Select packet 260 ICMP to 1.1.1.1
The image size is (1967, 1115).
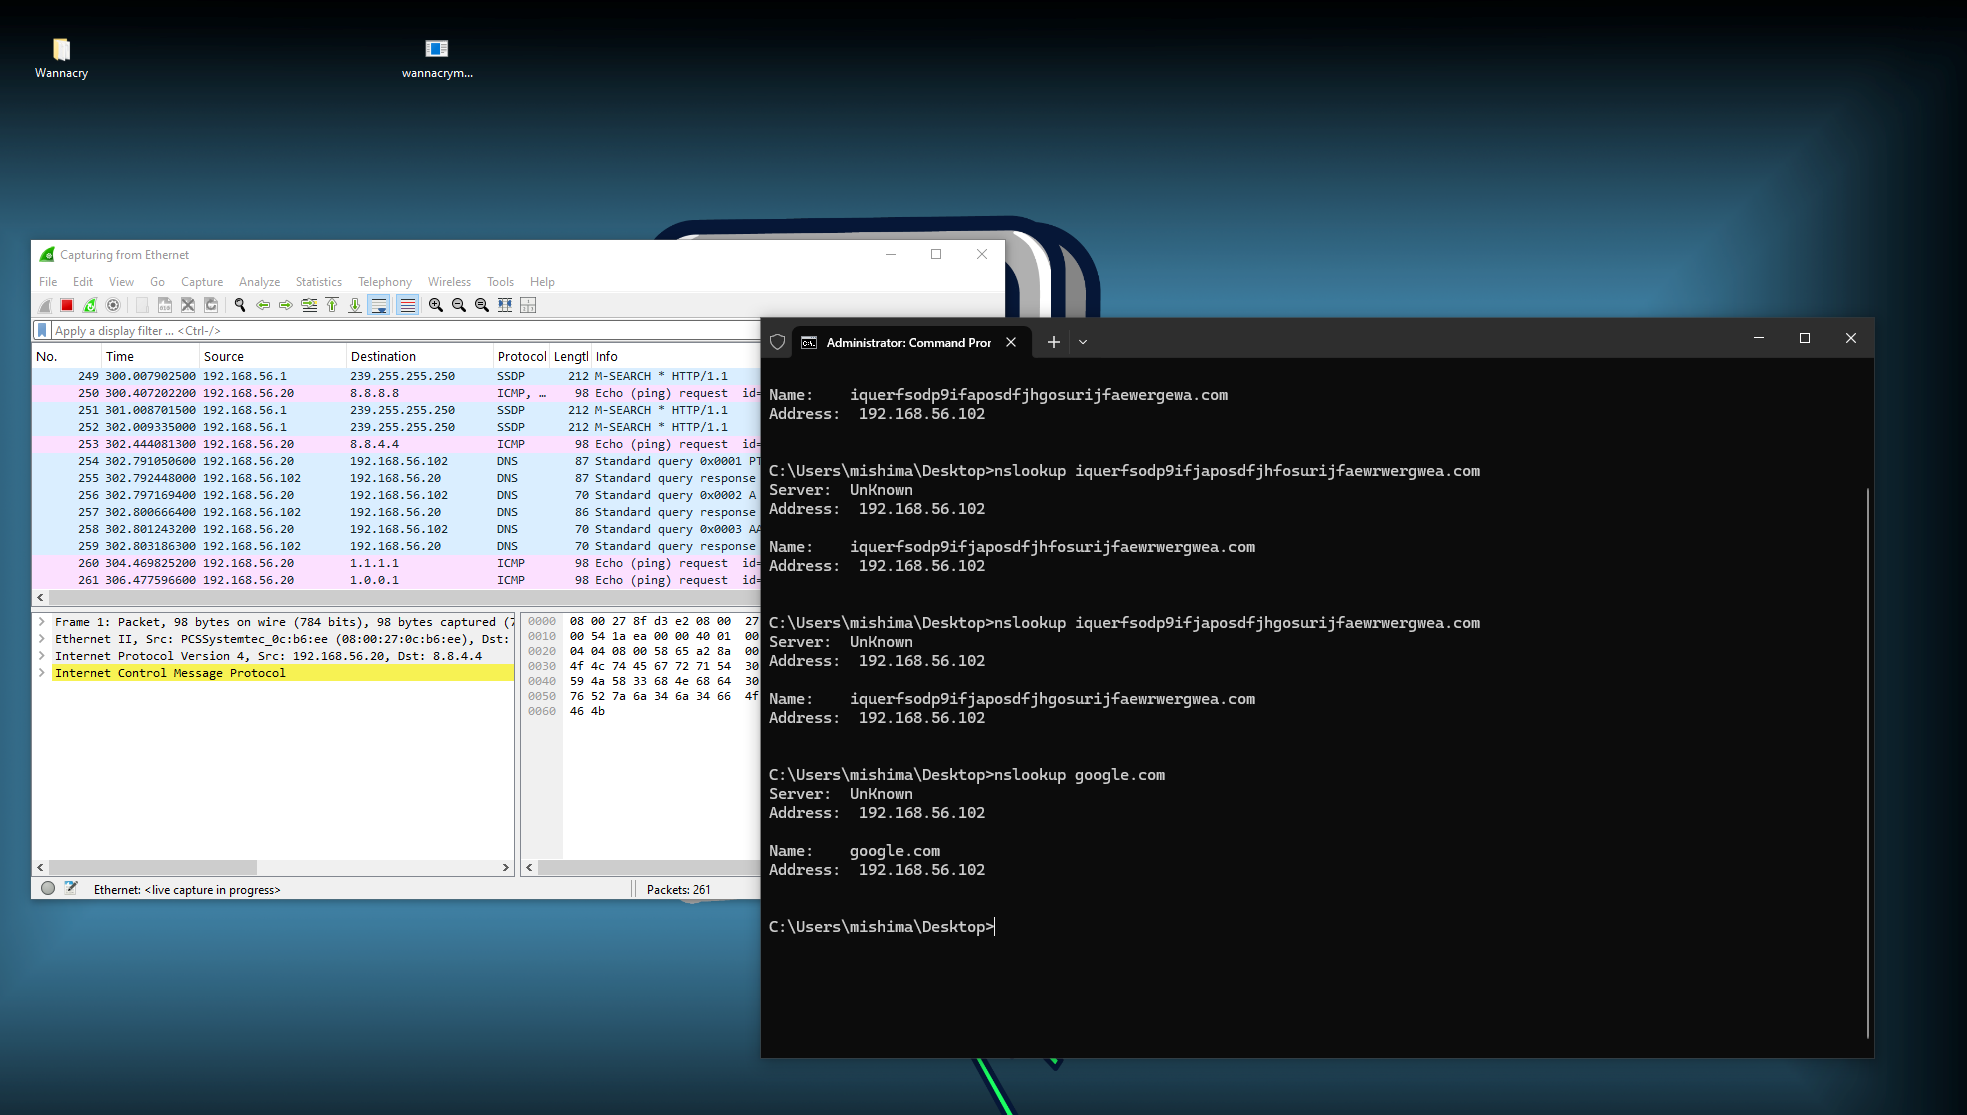[397, 563]
